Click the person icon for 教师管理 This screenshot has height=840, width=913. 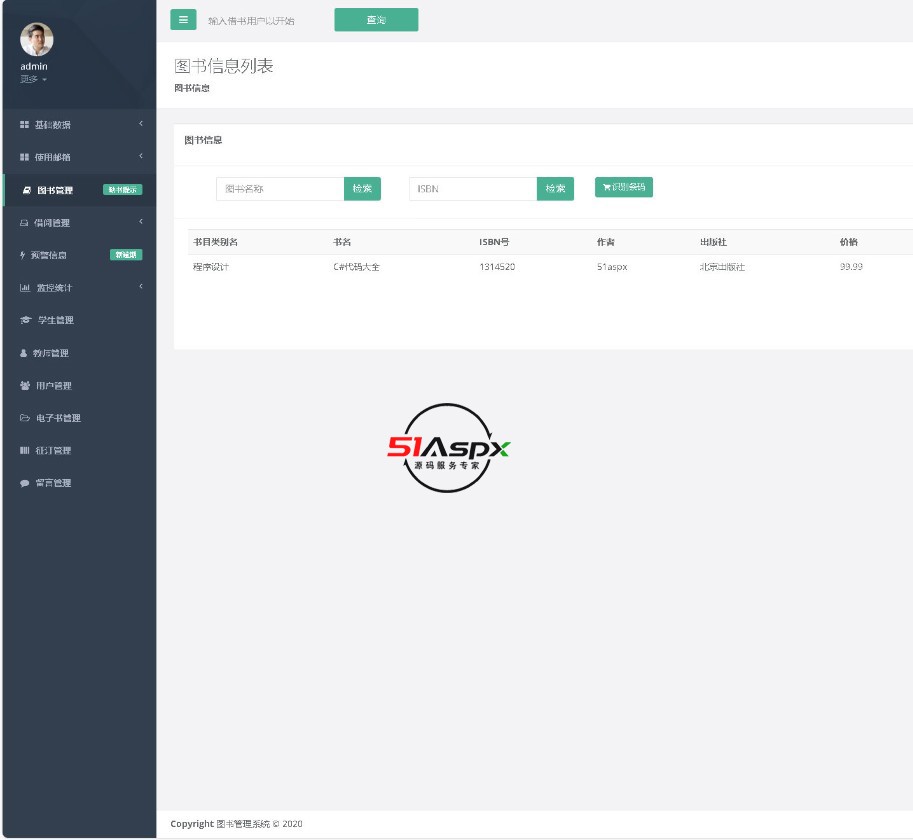23,353
